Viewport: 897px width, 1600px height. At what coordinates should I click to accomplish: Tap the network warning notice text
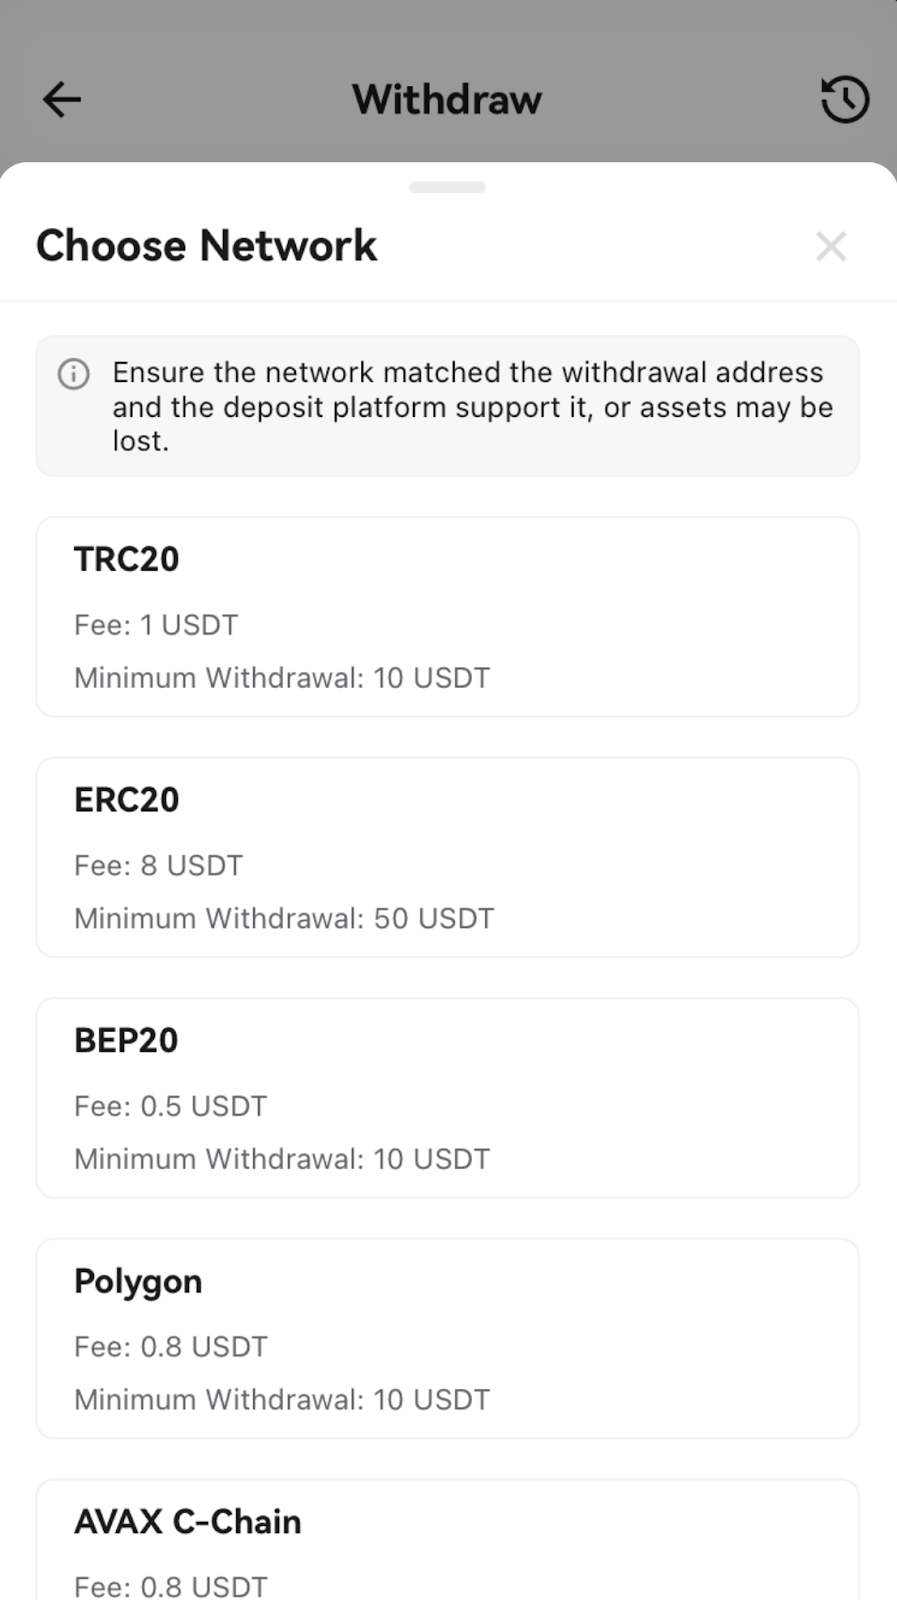coord(472,407)
